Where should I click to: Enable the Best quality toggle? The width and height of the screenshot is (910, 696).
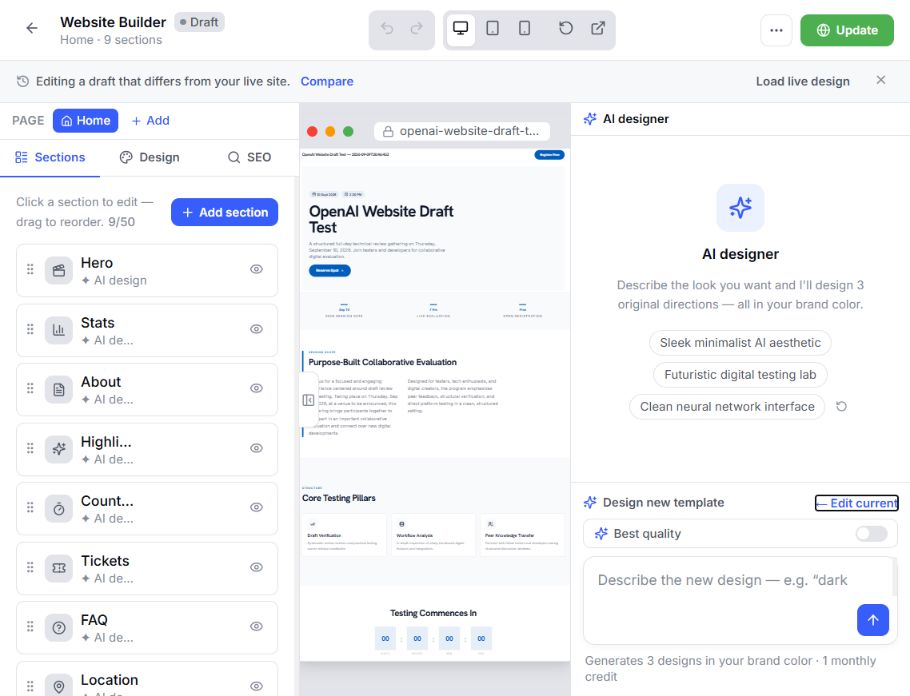871,533
